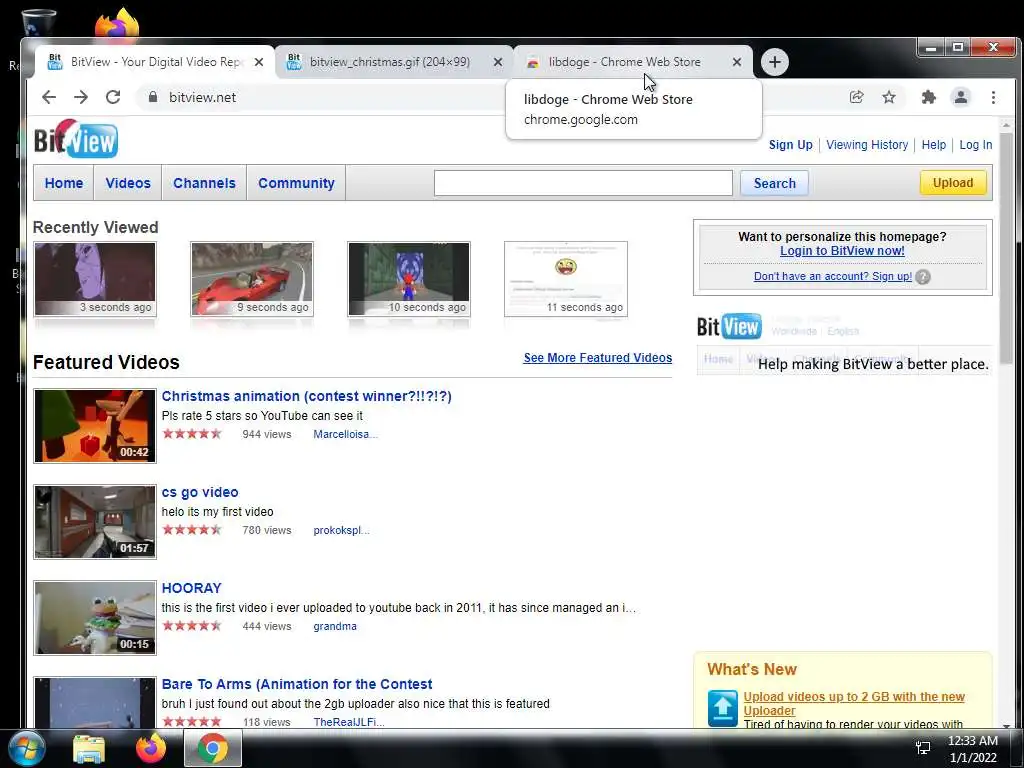
Task: Go back using the browser back arrow
Action: tap(49, 97)
